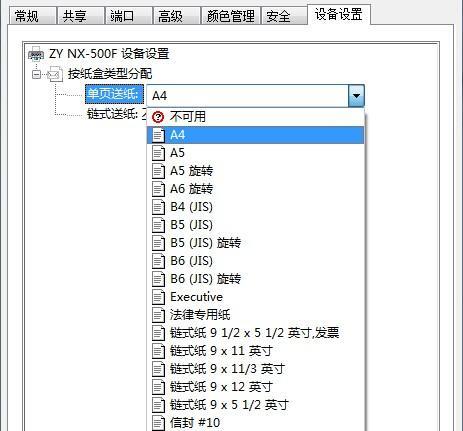Image resolution: width=463 pixels, height=431 pixels.
Task: Select the 设备设置 tab
Action: click(x=339, y=14)
